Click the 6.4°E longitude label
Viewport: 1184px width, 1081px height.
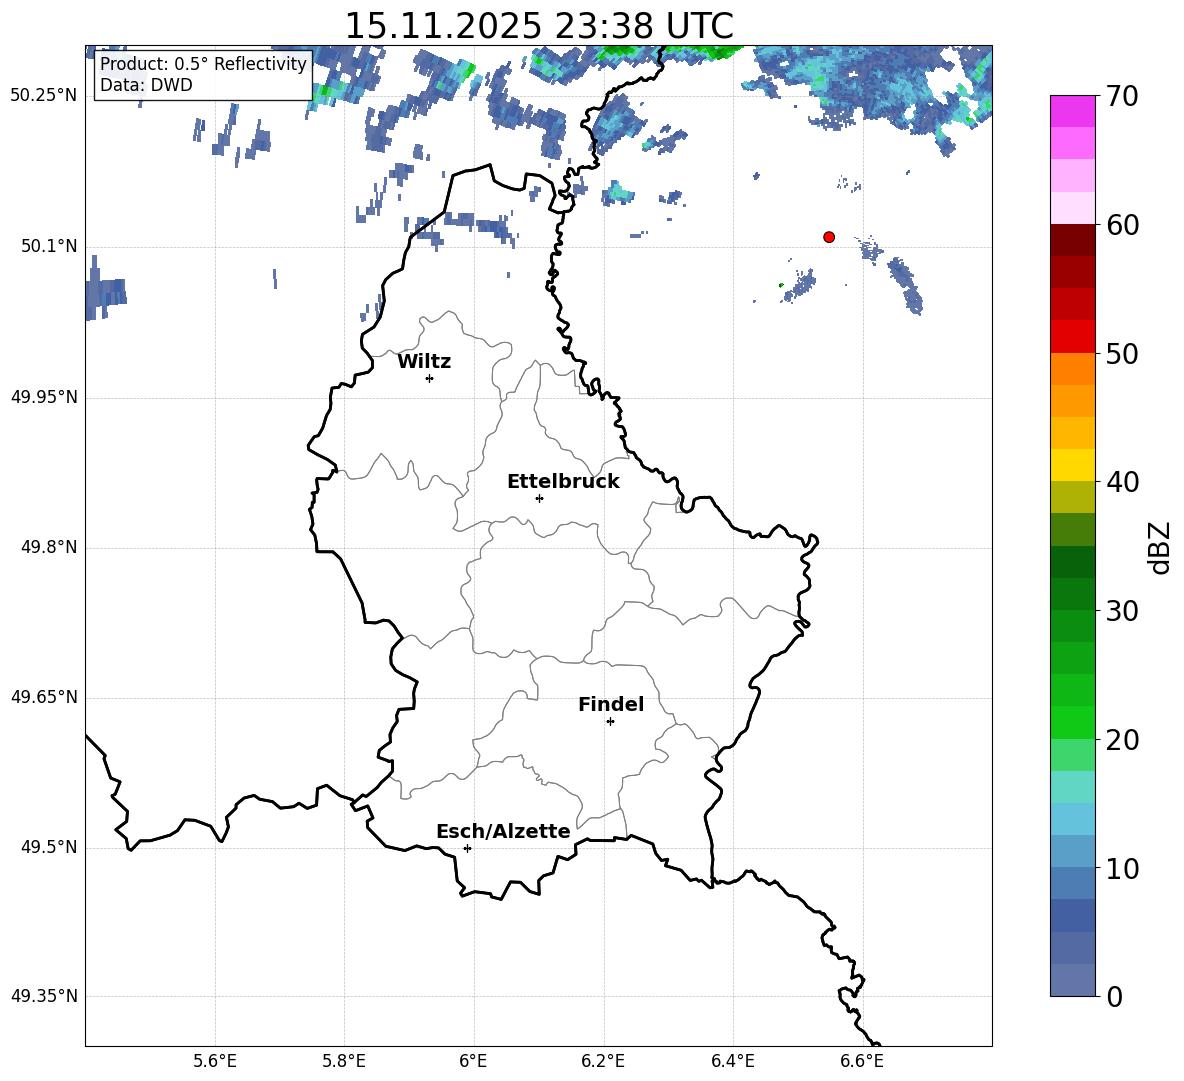[x=732, y=1061]
